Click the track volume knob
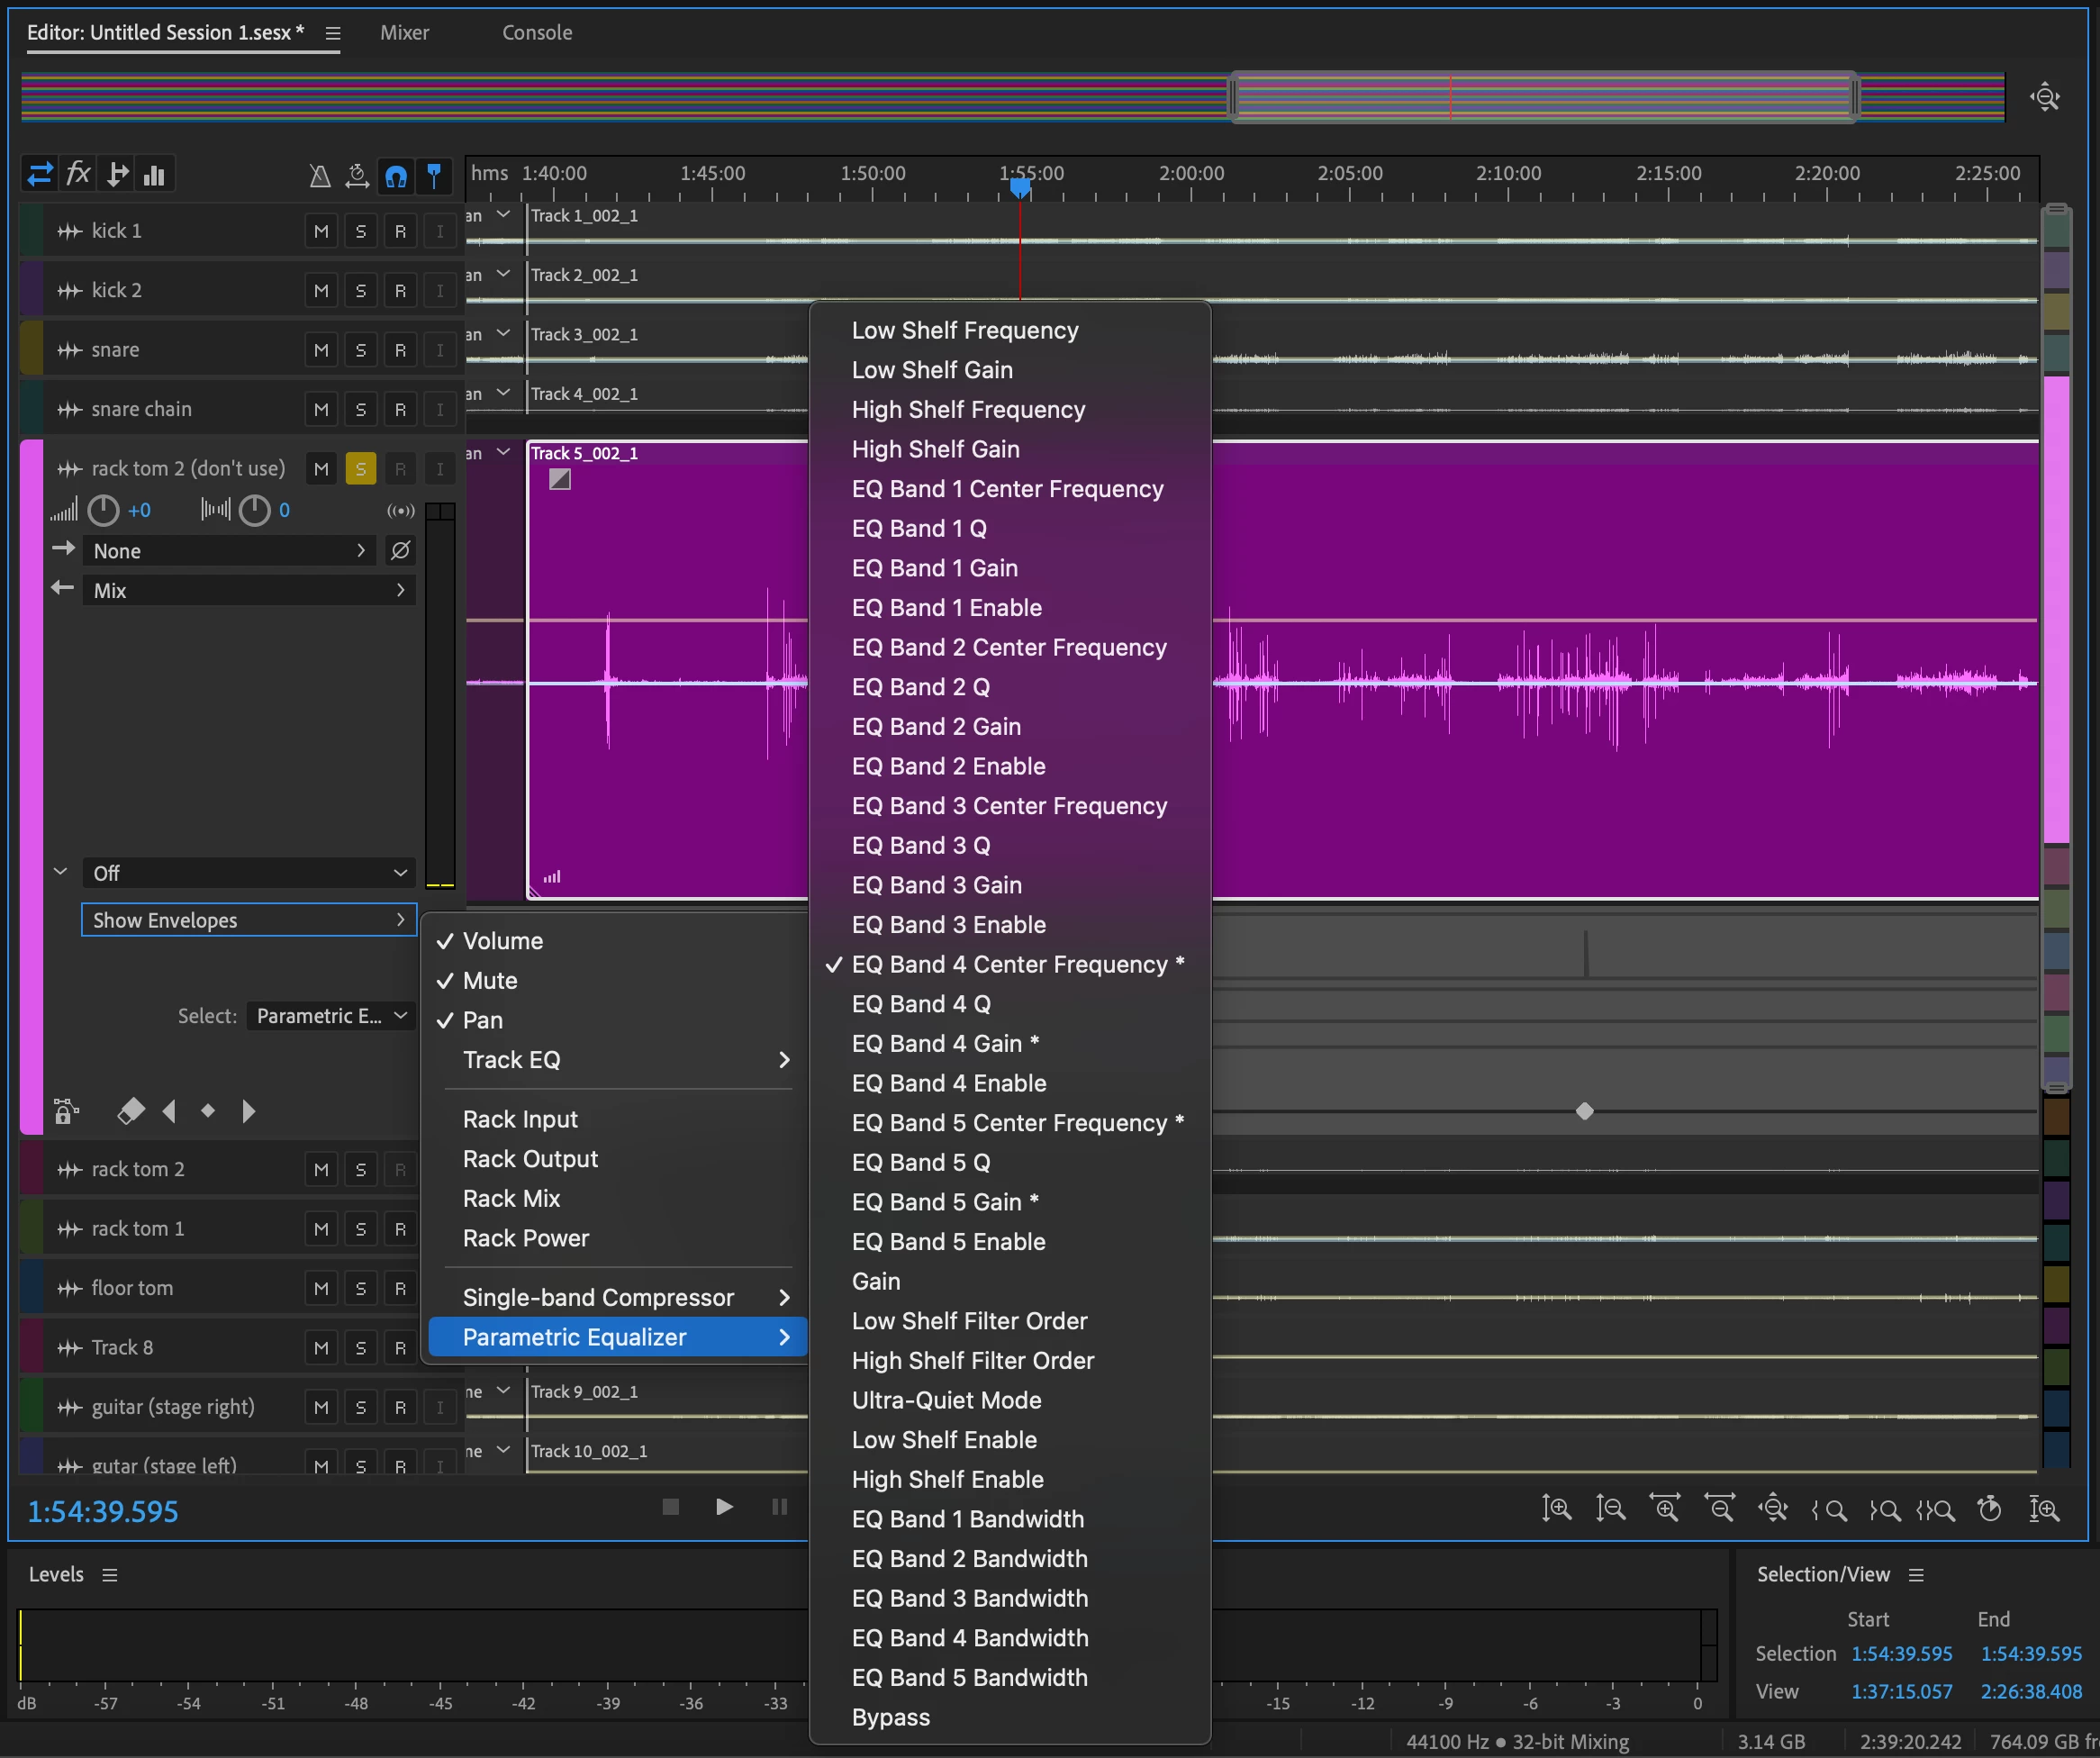Screen dimensions: 2100x1758 [103, 511]
